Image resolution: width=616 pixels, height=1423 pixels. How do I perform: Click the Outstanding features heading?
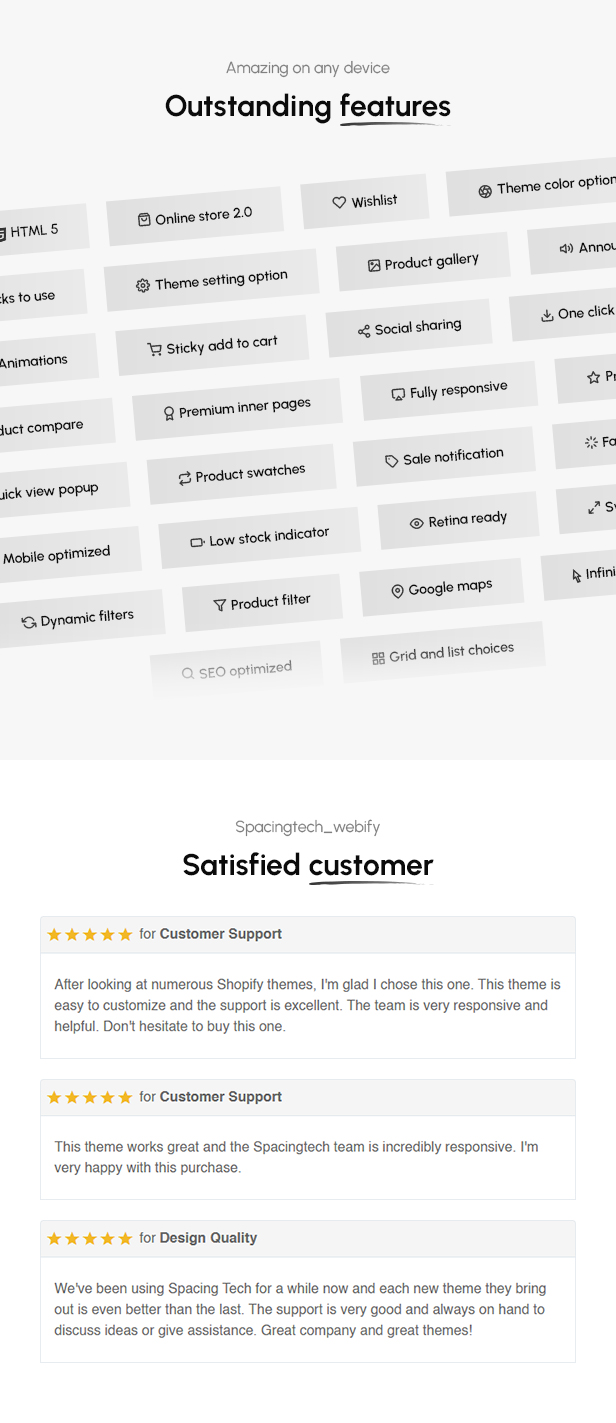308,107
